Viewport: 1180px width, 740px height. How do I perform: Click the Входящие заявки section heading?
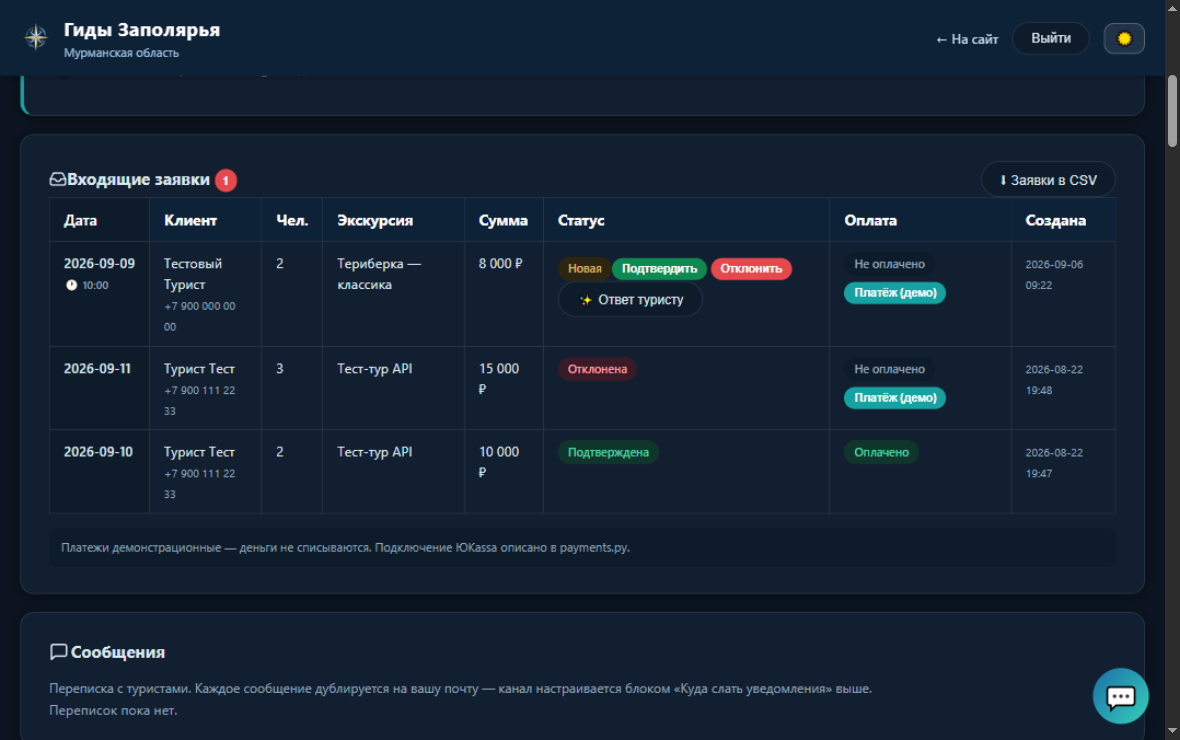point(138,179)
